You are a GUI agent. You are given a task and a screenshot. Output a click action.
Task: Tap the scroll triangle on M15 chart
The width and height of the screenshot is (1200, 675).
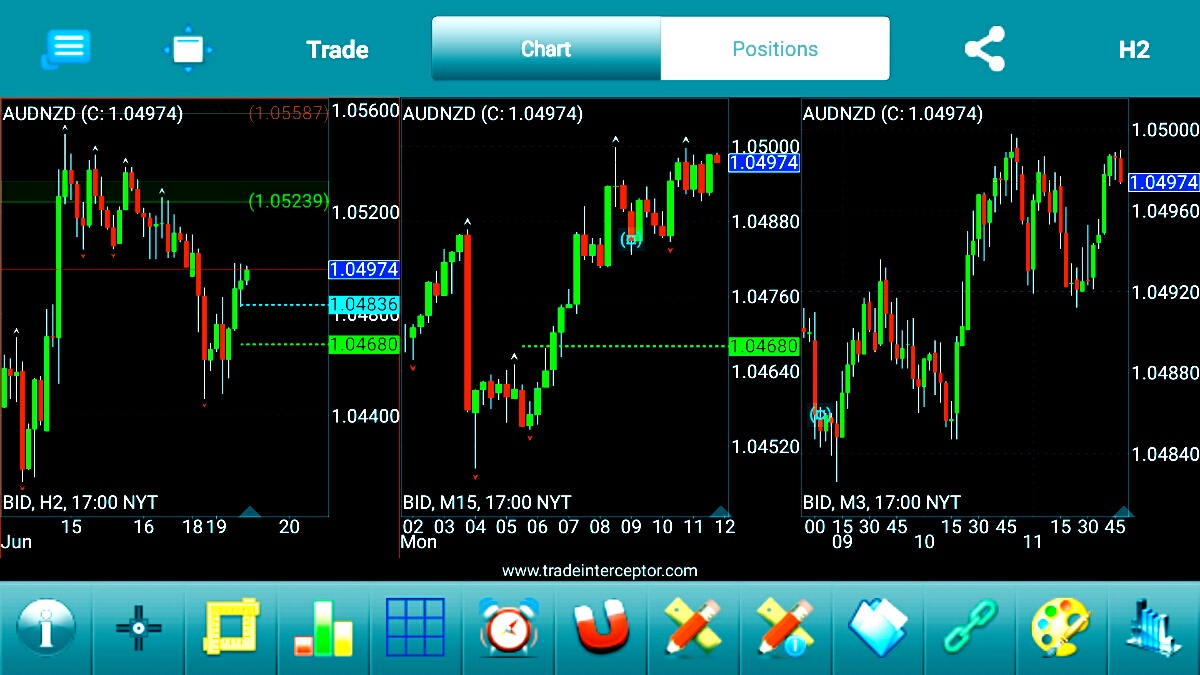pos(720,512)
